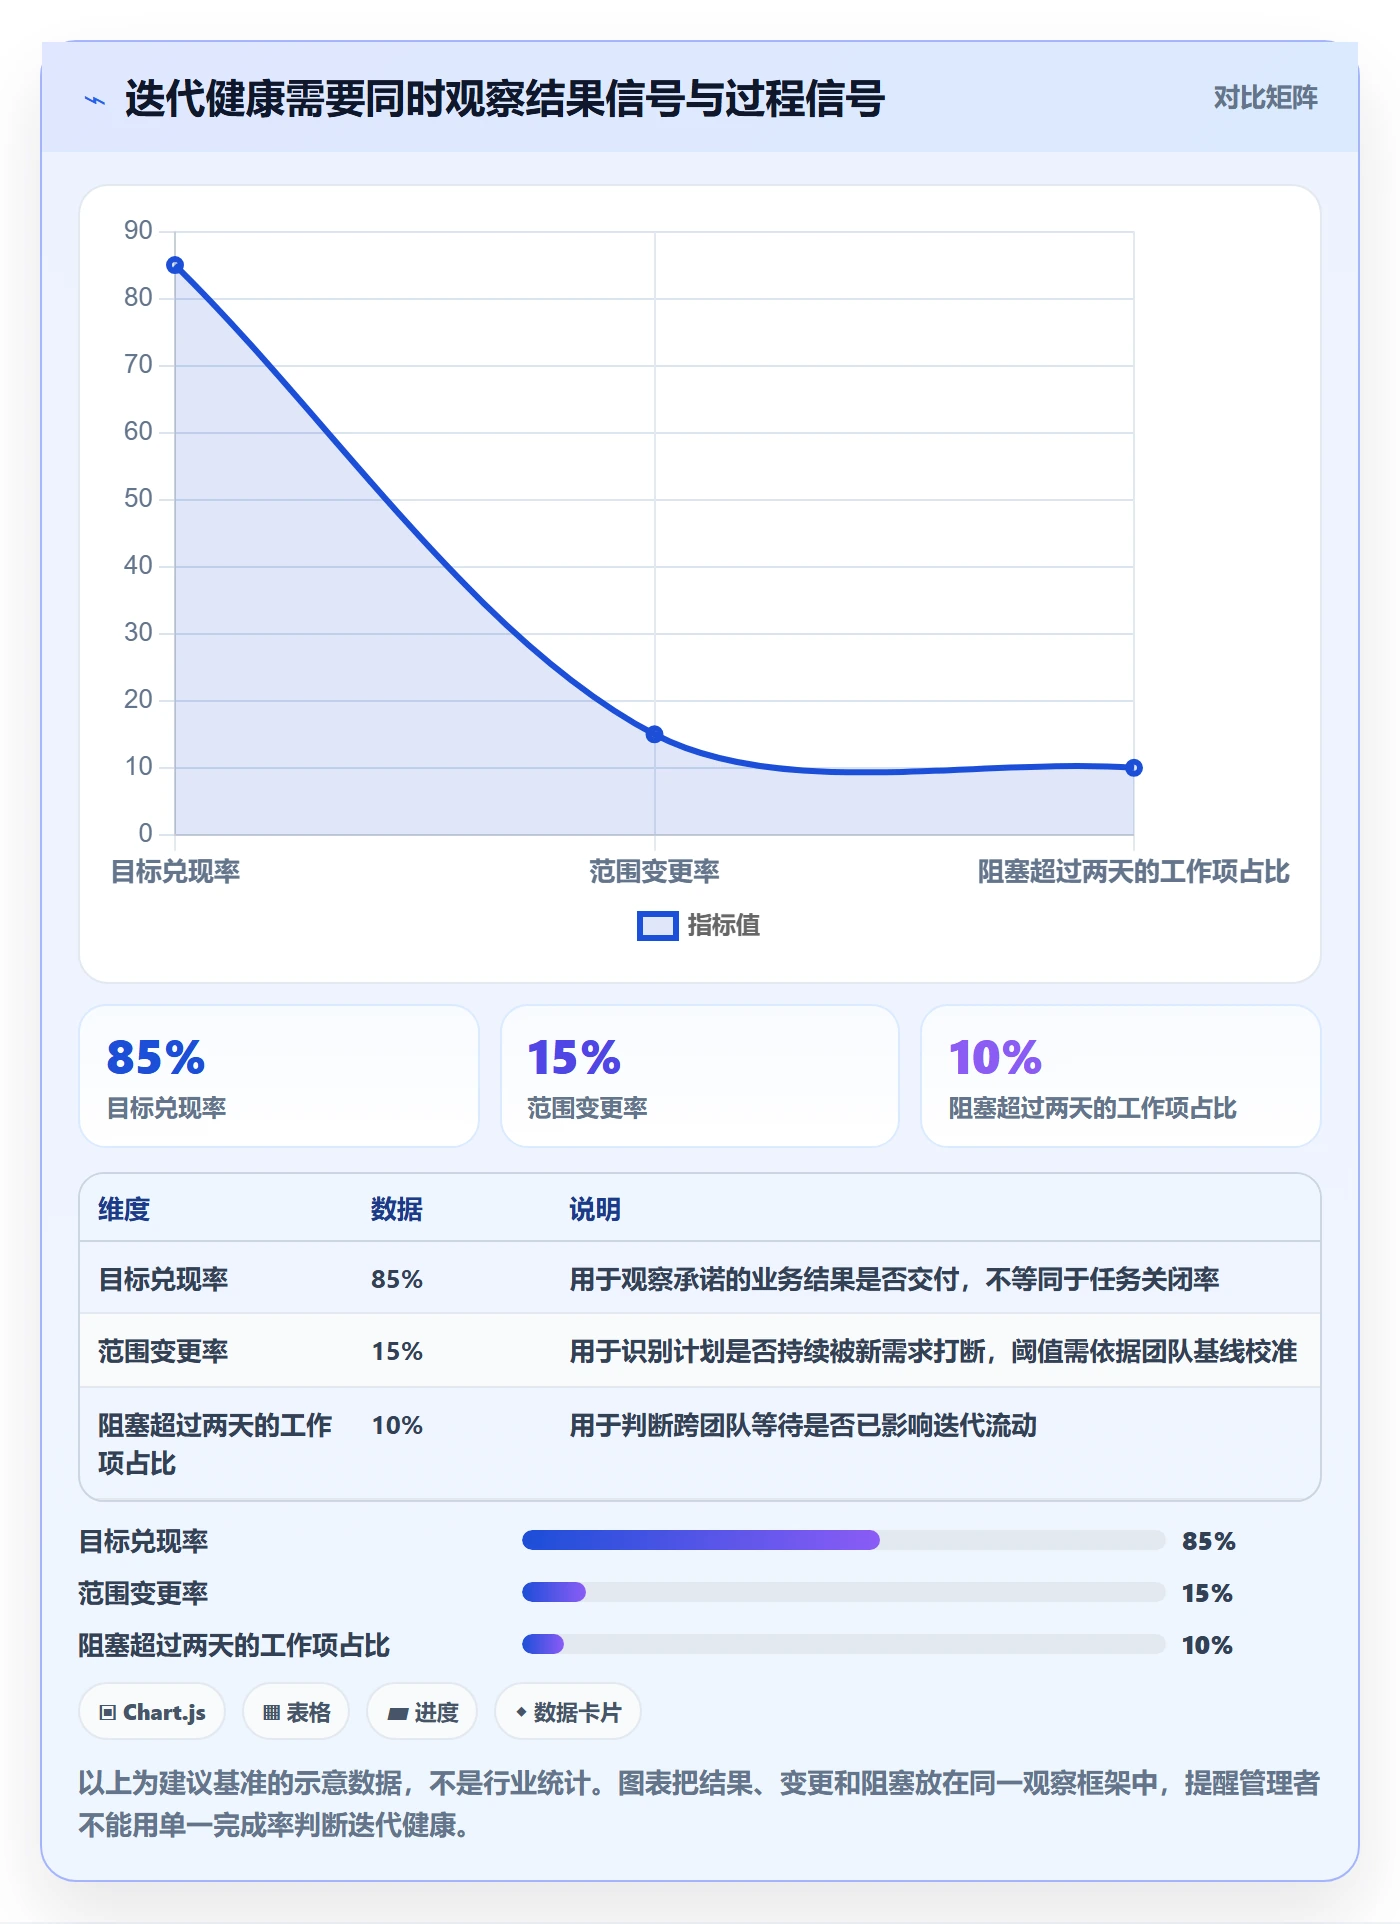The height and width of the screenshot is (1924, 1400).
Task: Click the x-axis label 目标兑现率
Action: [x=175, y=871]
